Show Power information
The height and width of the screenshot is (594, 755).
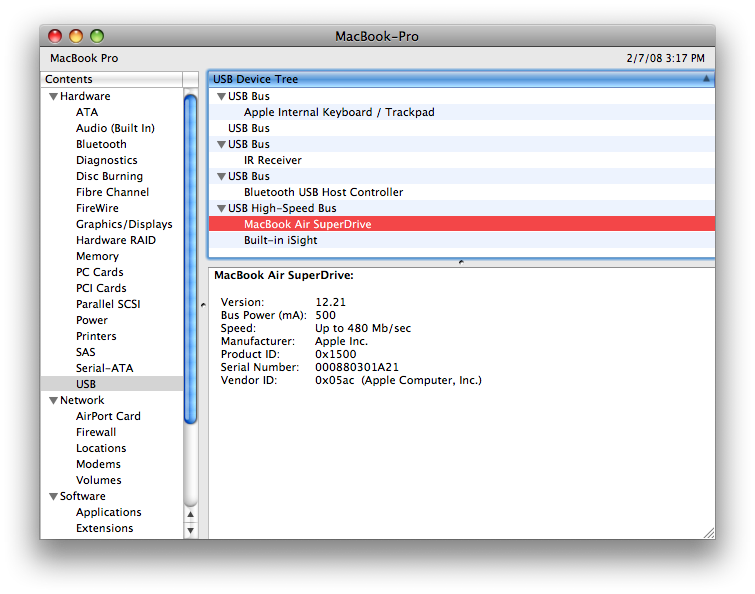tap(91, 320)
